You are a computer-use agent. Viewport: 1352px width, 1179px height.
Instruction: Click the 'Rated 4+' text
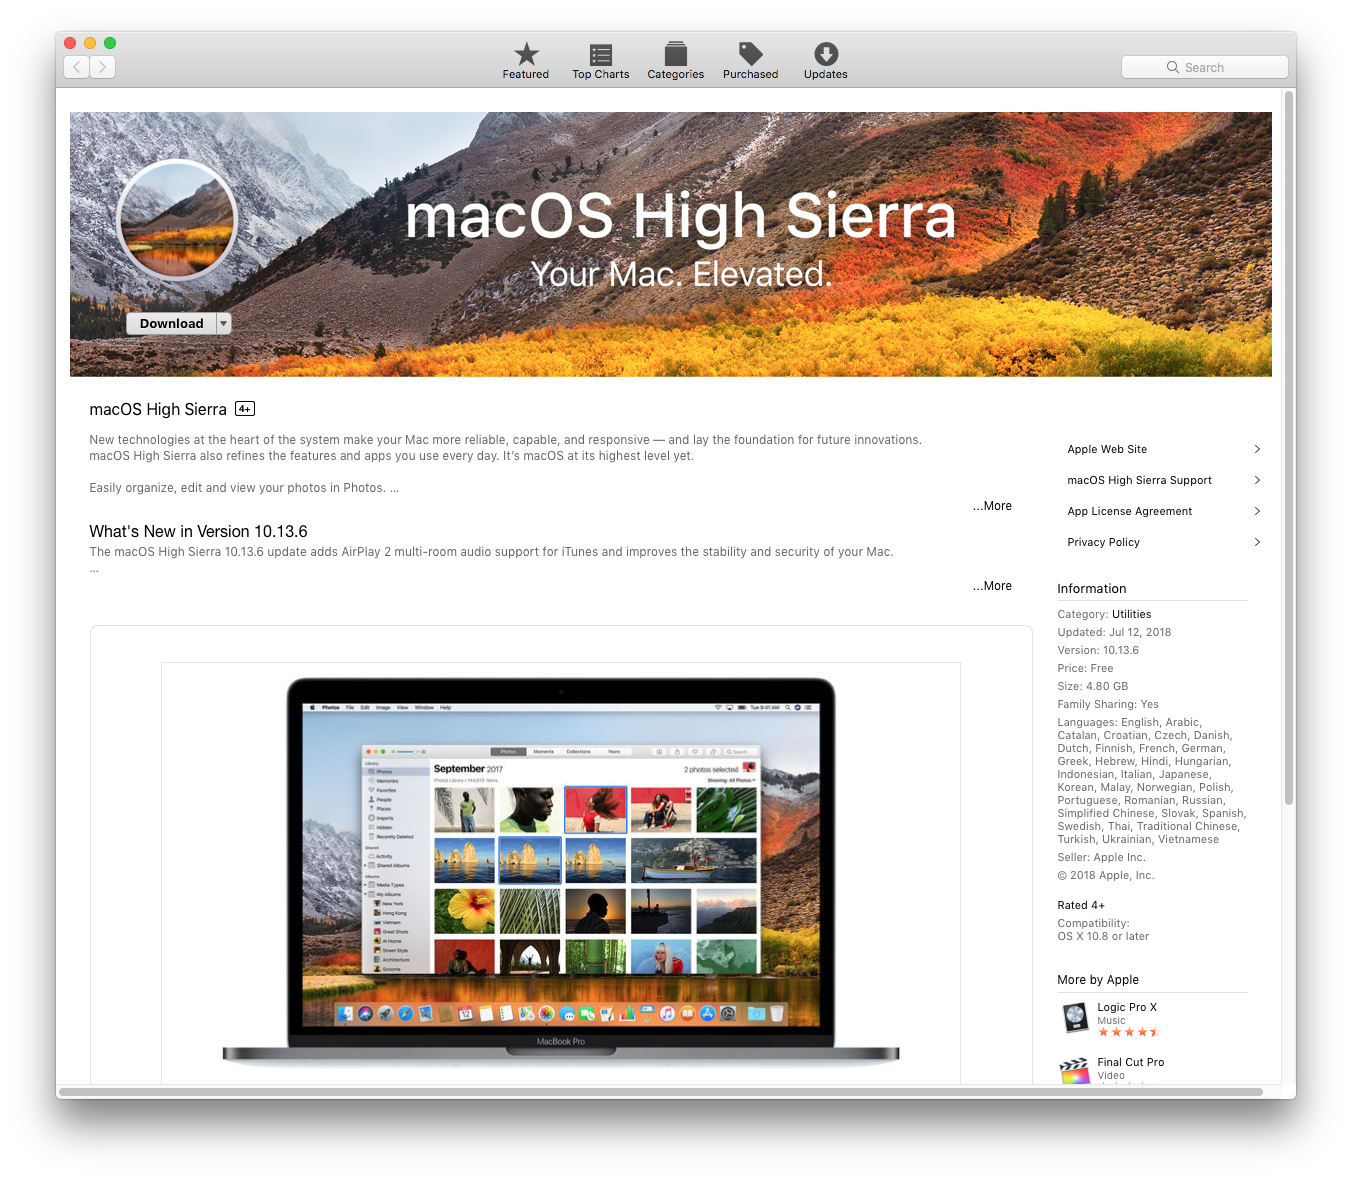[1081, 905]
